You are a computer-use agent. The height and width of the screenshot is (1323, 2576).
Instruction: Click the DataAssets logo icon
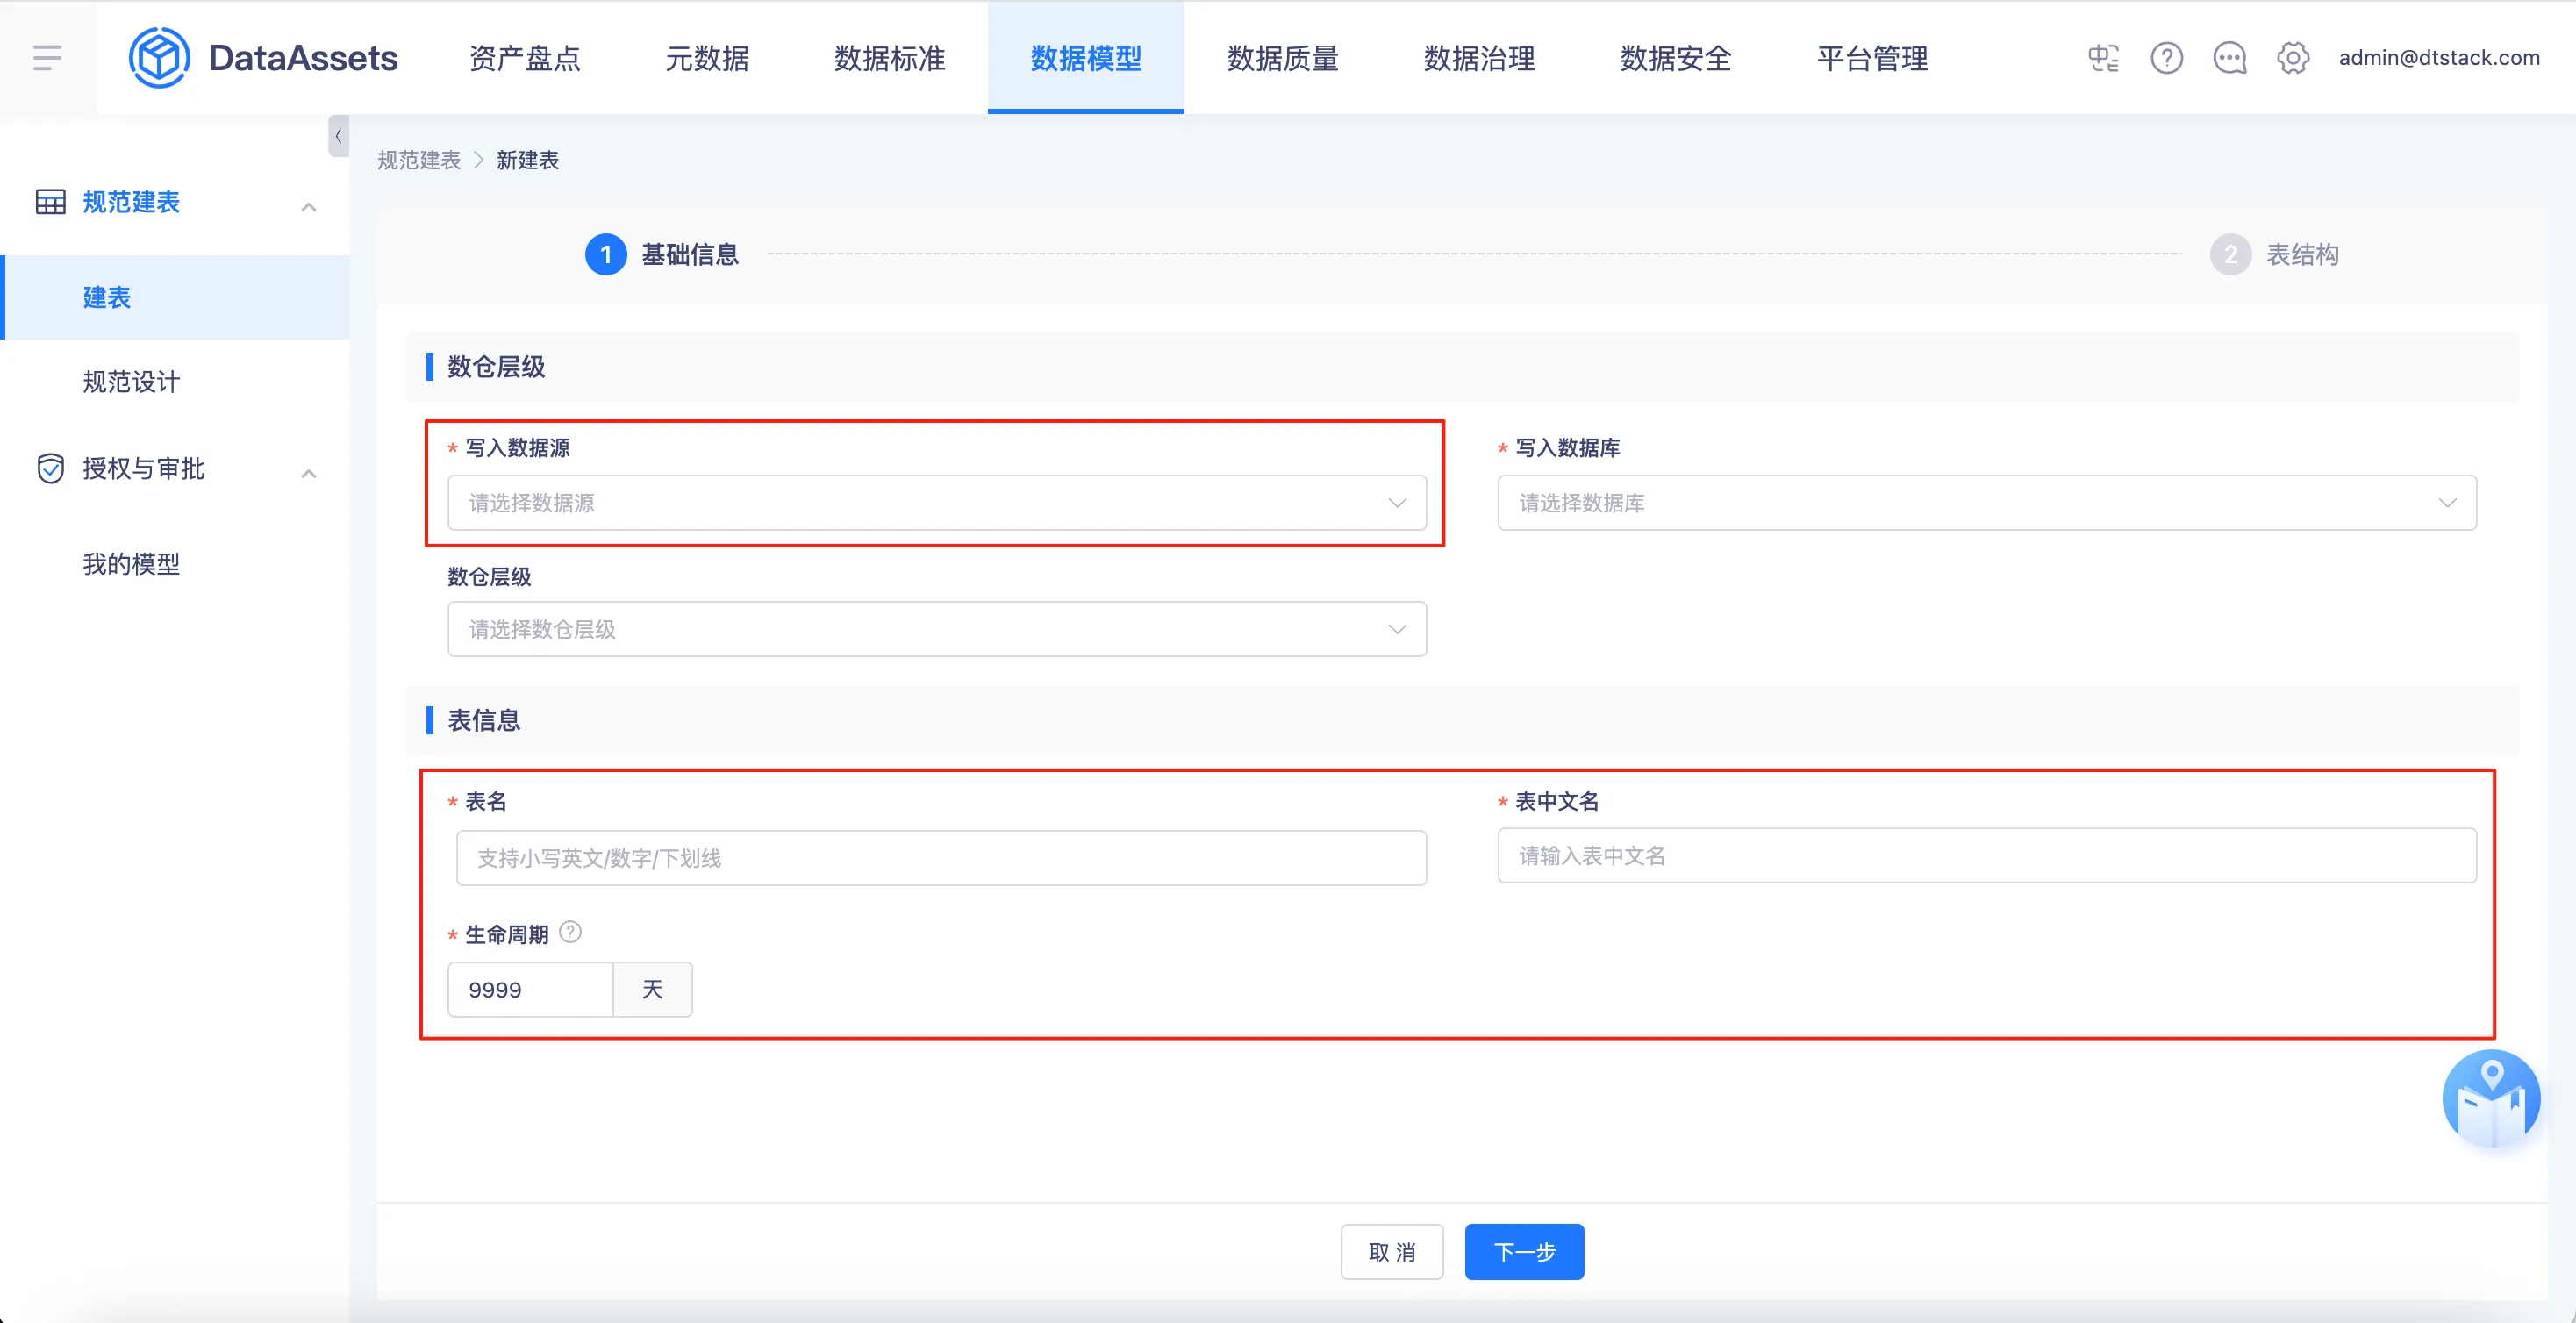click(159, 58)
